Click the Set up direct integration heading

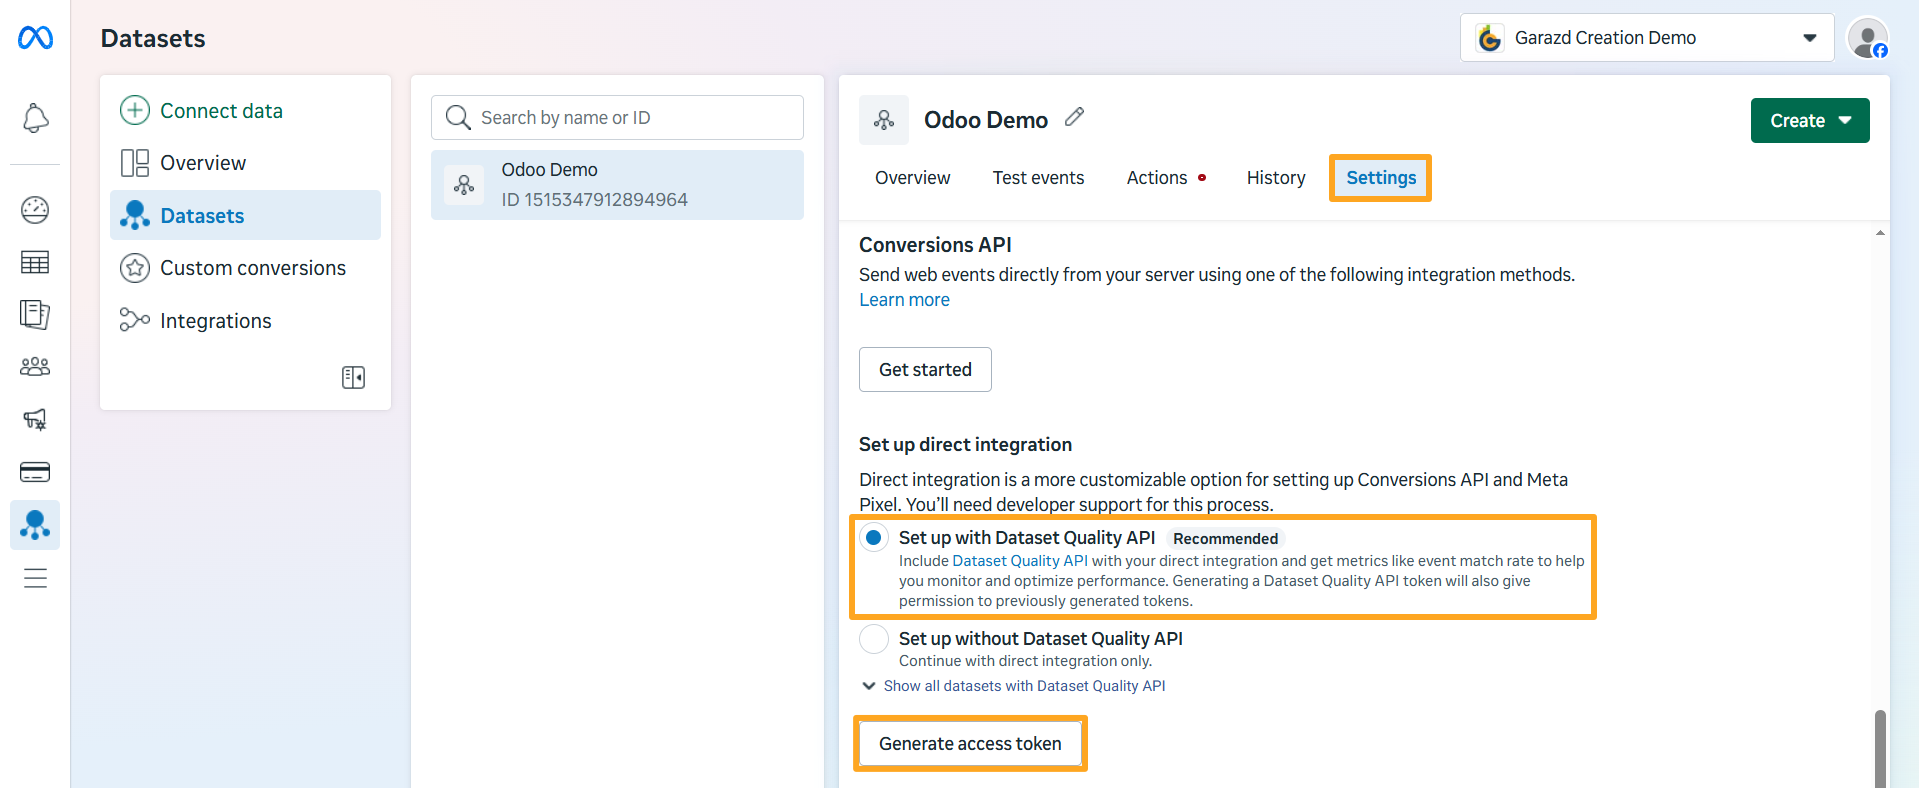click(x=965, y=445)
